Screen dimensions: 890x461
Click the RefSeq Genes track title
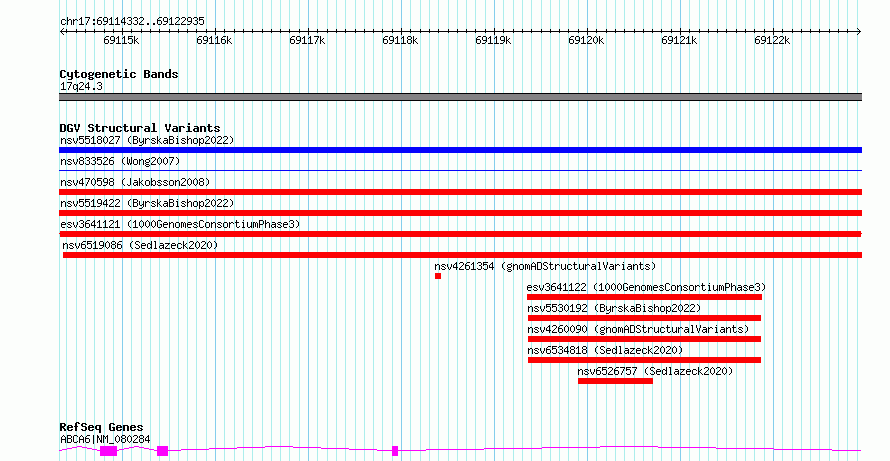click(x=102, y=428)
